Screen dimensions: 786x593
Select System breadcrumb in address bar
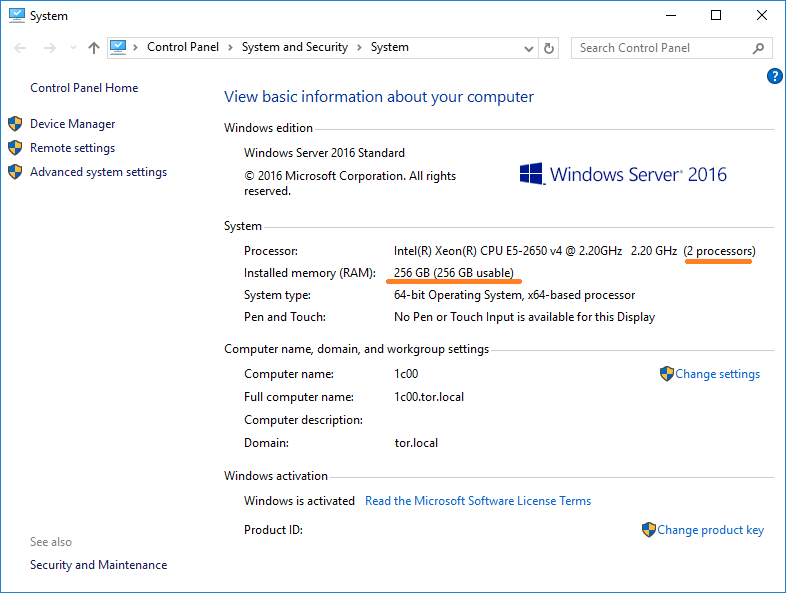pos(389,47)
